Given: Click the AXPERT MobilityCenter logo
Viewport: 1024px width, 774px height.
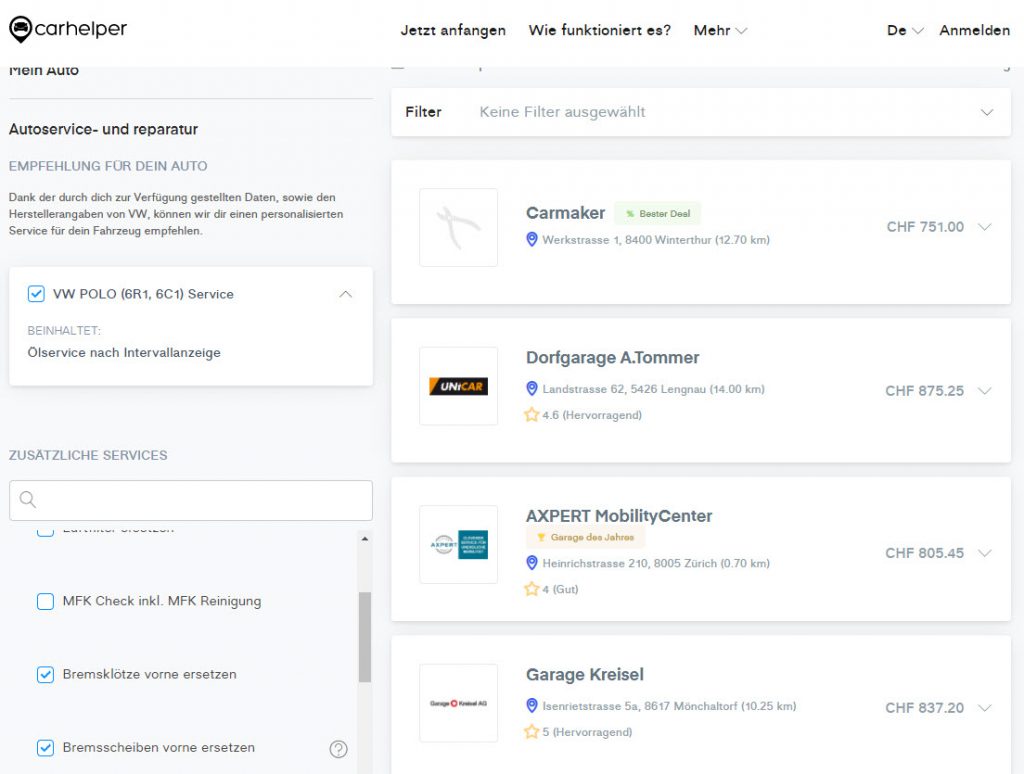Looking at the screenshot, I should (x=458, y=544).
